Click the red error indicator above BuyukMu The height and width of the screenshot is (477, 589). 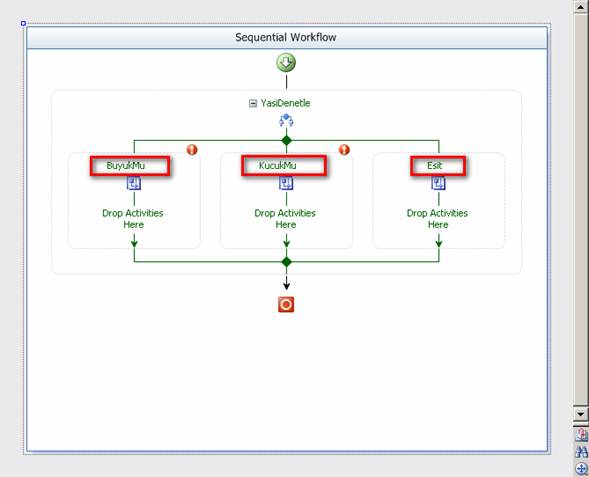[192, 149]
